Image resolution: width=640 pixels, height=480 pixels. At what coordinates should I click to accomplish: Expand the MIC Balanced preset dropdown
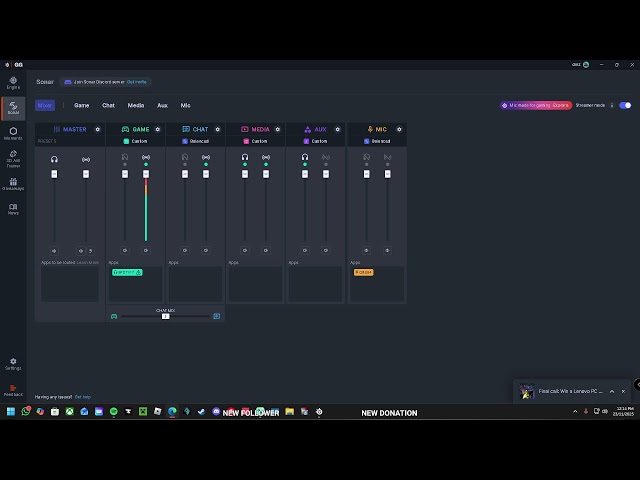click(x=378, y=141)
